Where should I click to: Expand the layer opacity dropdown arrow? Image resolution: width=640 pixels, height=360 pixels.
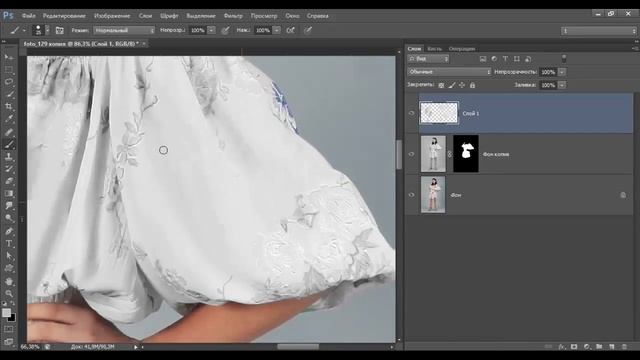[x=562, y=72]
